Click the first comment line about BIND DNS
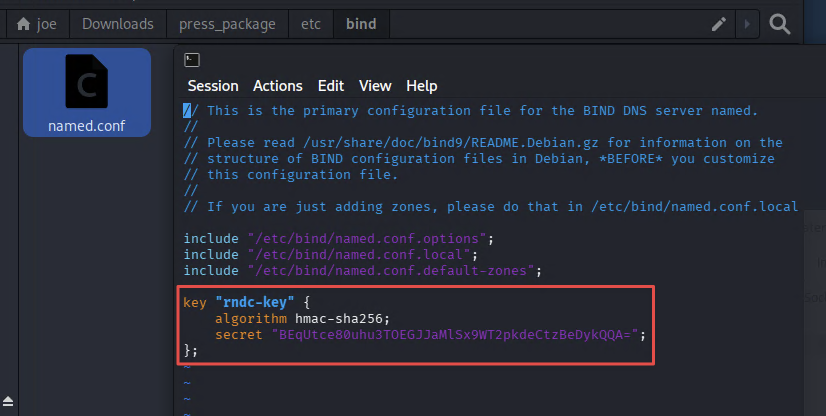The image size is (826, 416). (470, 111)
